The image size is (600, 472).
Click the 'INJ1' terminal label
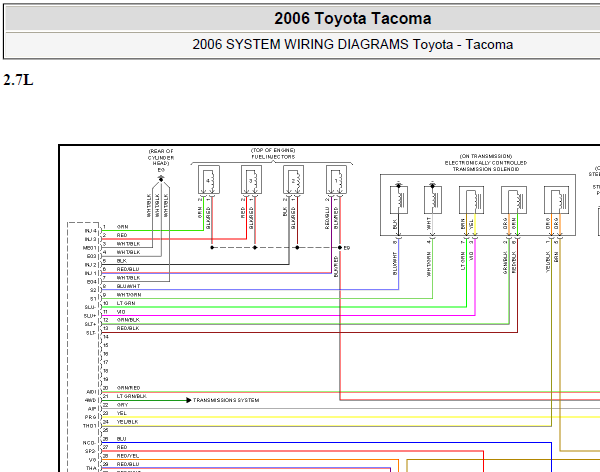91,273
